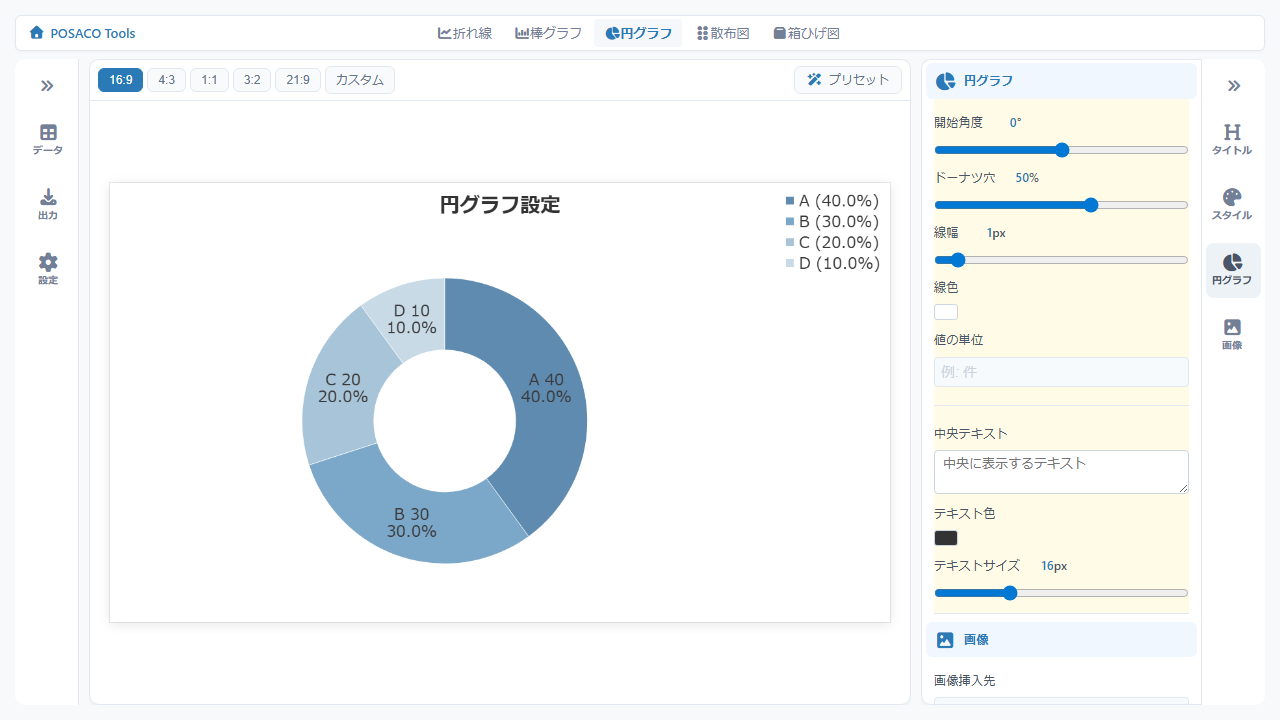The height and width of the screenshot is (720, 1280).
Task: Collapse the 円グラフ section header
Action: 1060,81
